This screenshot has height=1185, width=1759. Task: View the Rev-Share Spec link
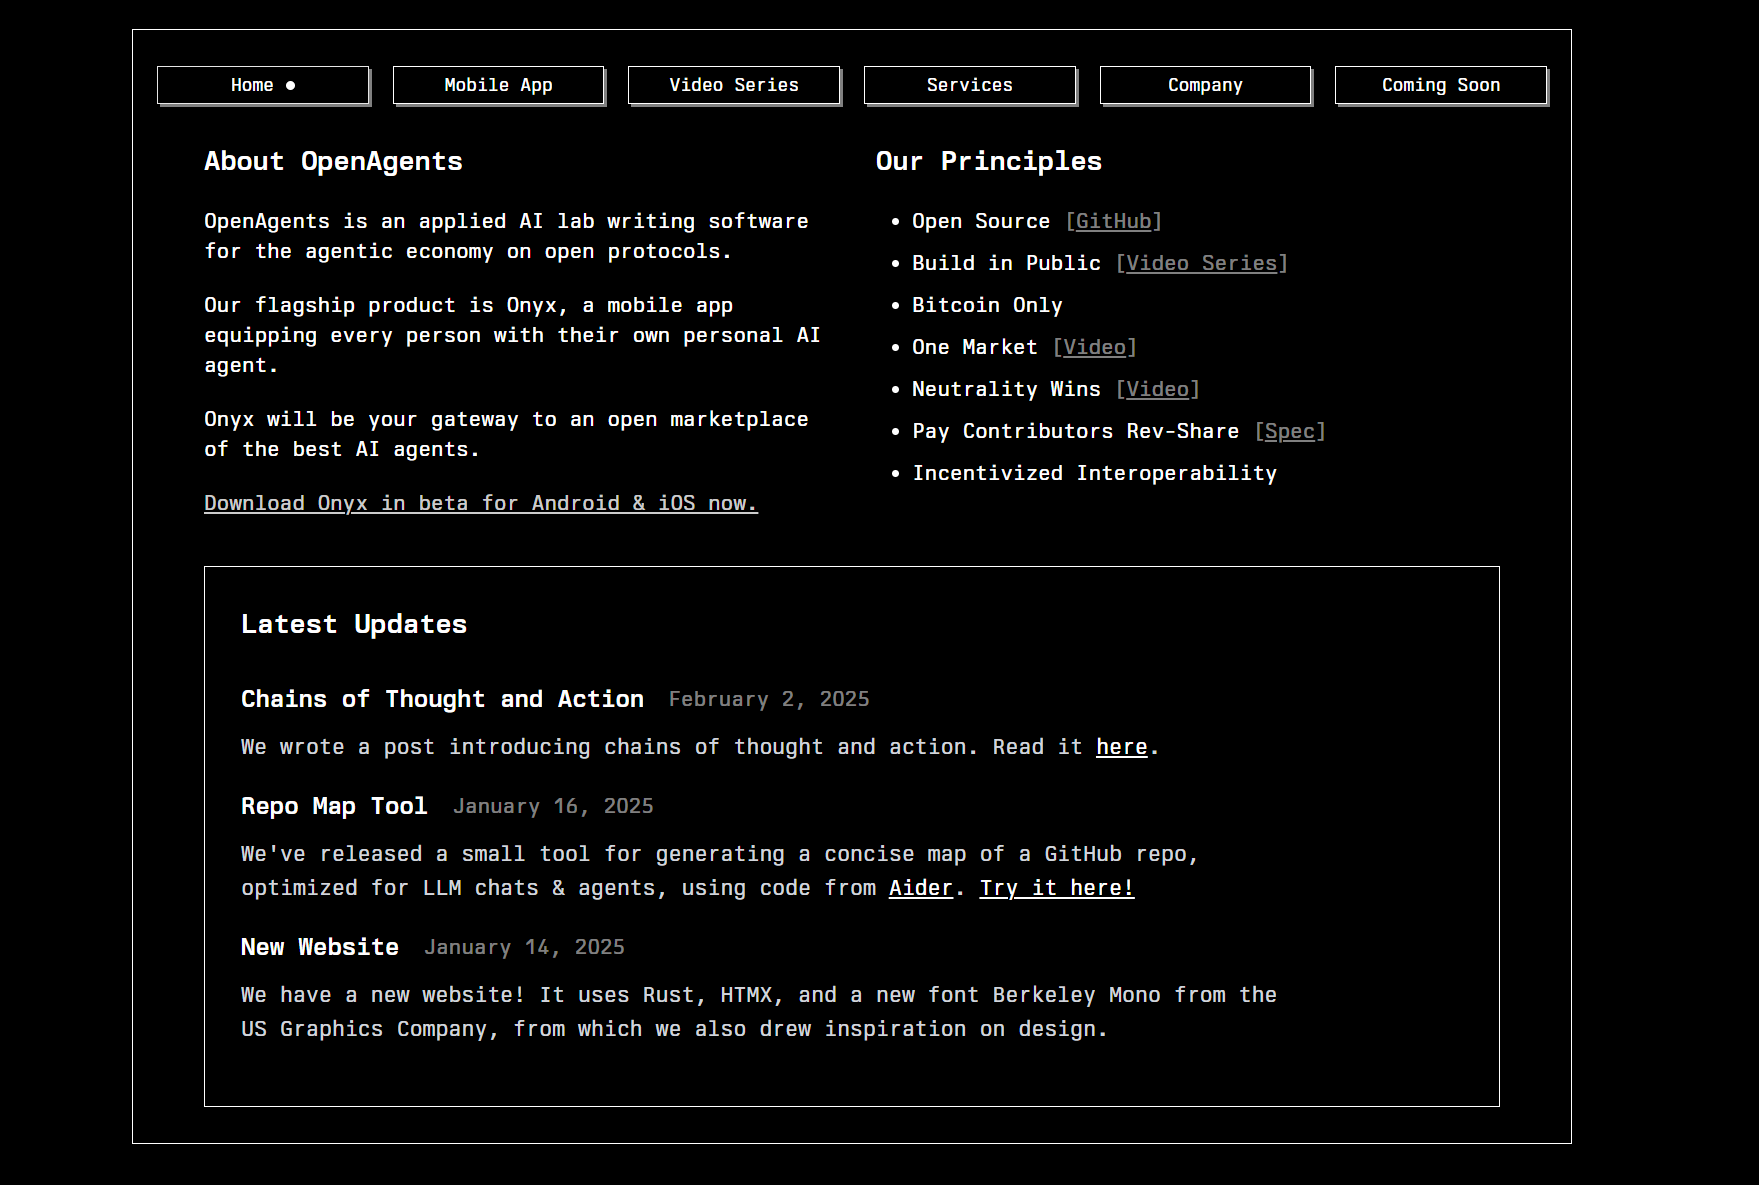pyautogui.click(x=1289, y=431)
